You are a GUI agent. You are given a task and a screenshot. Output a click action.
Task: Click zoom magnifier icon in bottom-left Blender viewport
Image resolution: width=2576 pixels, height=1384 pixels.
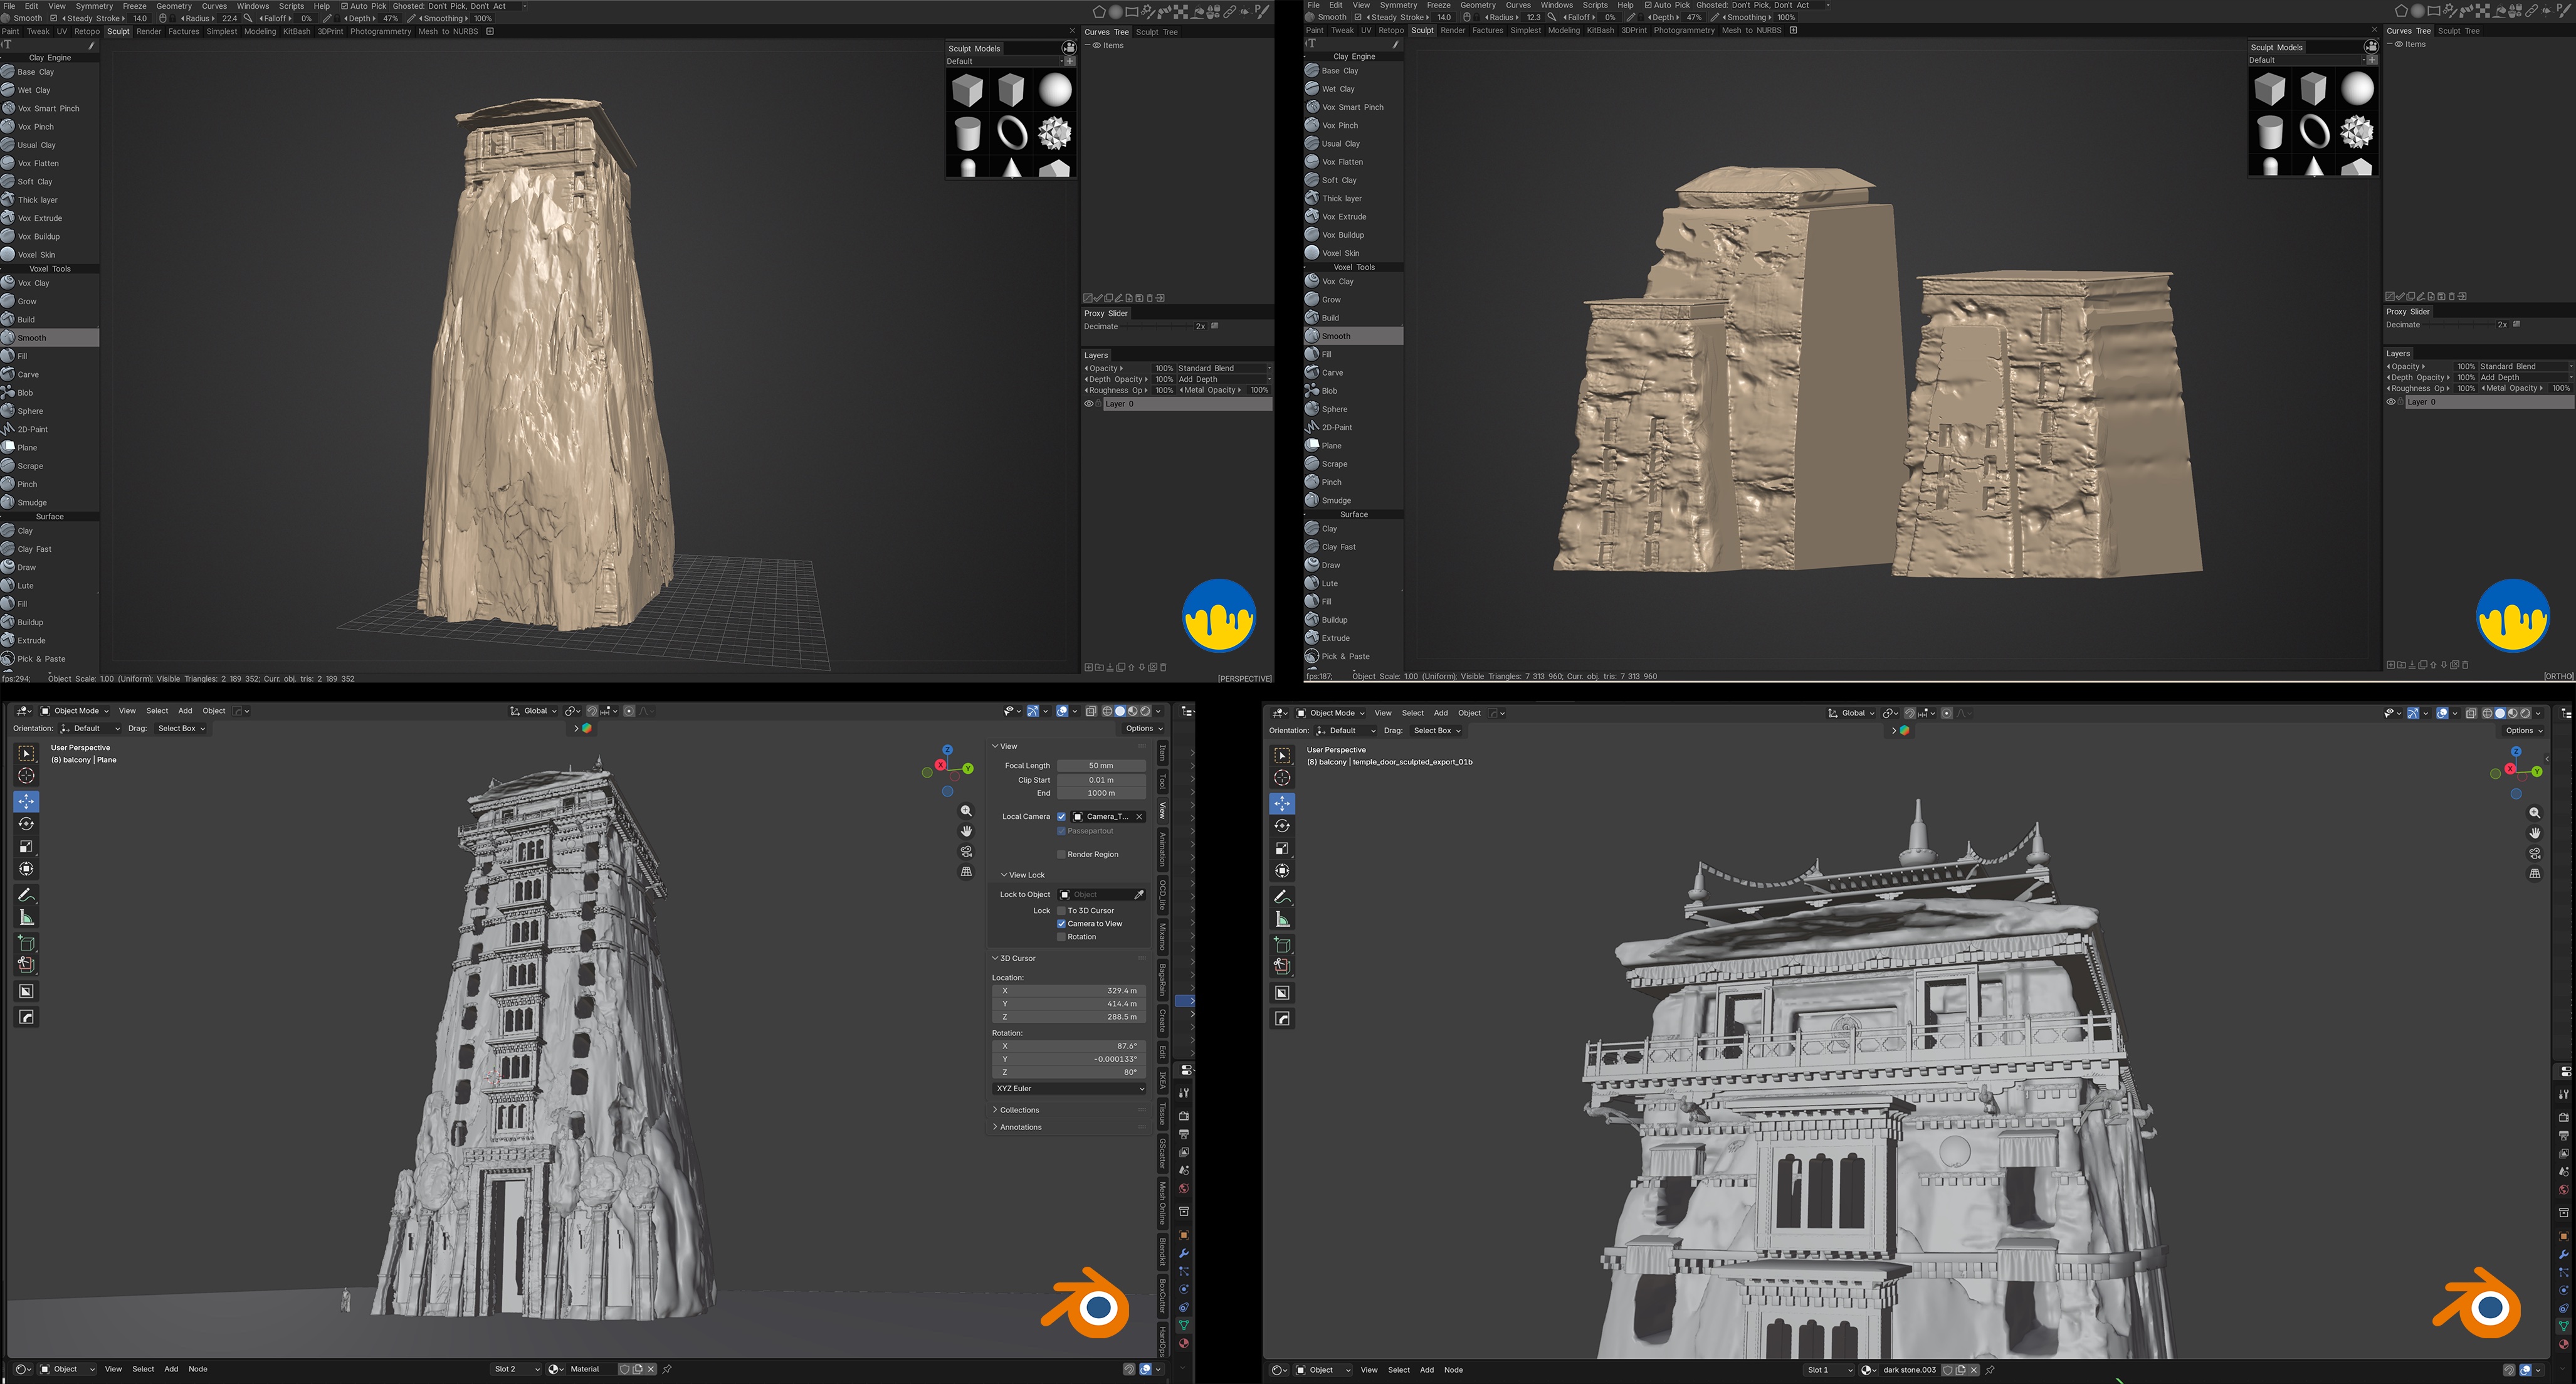click(966, 811)
